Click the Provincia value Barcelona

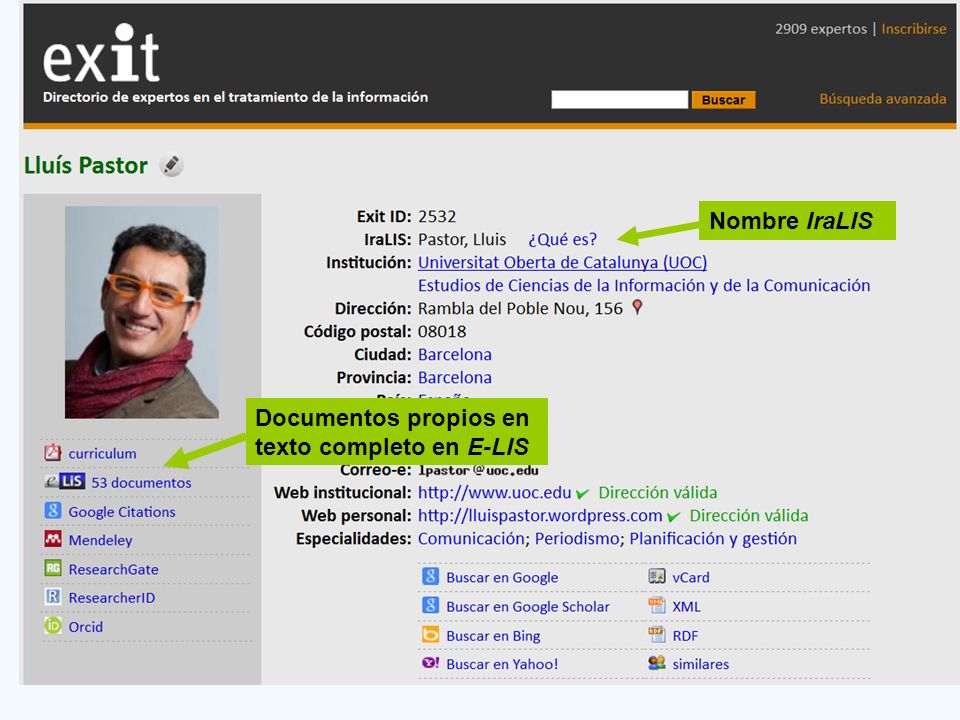point(454,378)
